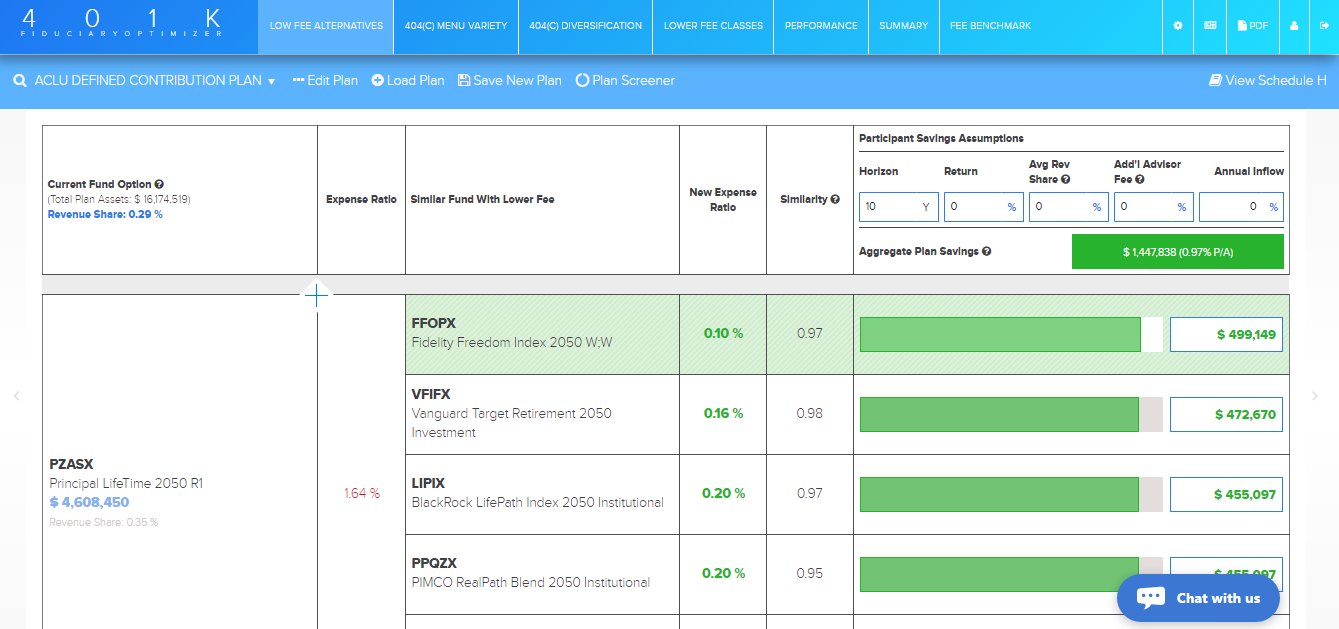The width and height of the screenshot is (1339, 629).
Task: Open the Chat with us widget
Action: click(x=1198, y=598)
